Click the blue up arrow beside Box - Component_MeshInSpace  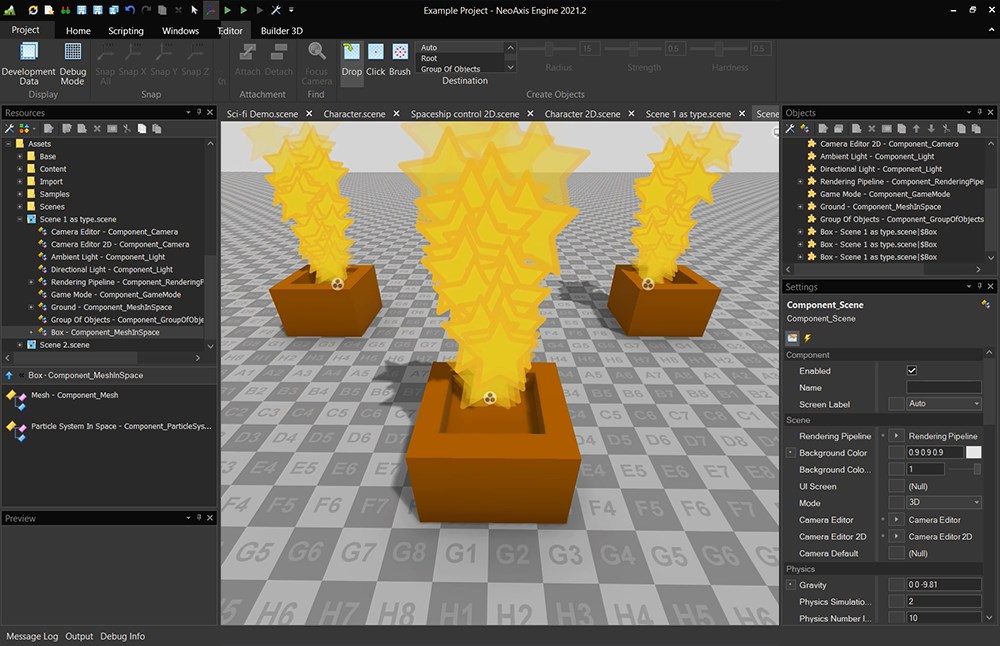point(9,376)
